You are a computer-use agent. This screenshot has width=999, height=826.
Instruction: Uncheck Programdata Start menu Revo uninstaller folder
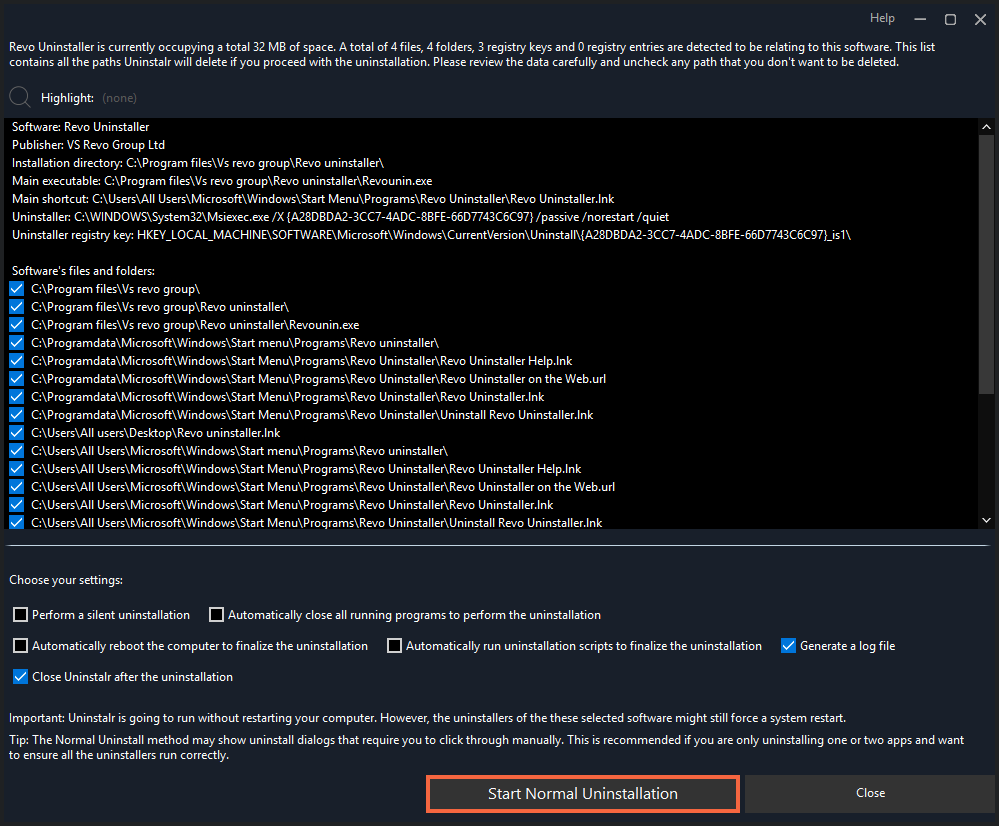[17, 343]
